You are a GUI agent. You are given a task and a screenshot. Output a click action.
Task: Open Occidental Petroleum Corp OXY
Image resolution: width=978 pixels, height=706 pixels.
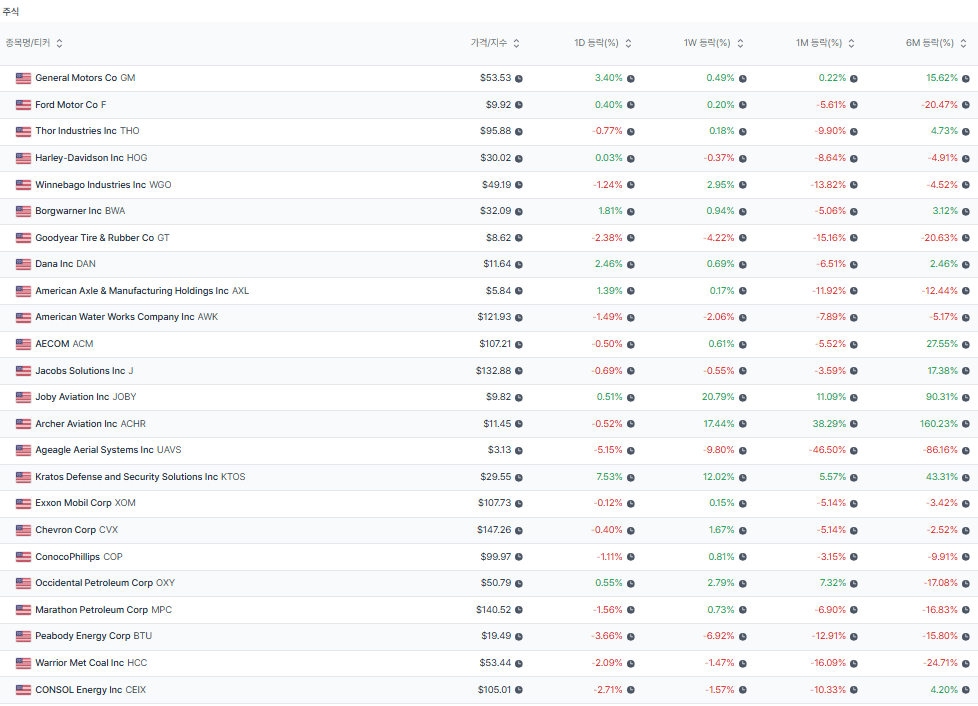click(x=105, y=583)
